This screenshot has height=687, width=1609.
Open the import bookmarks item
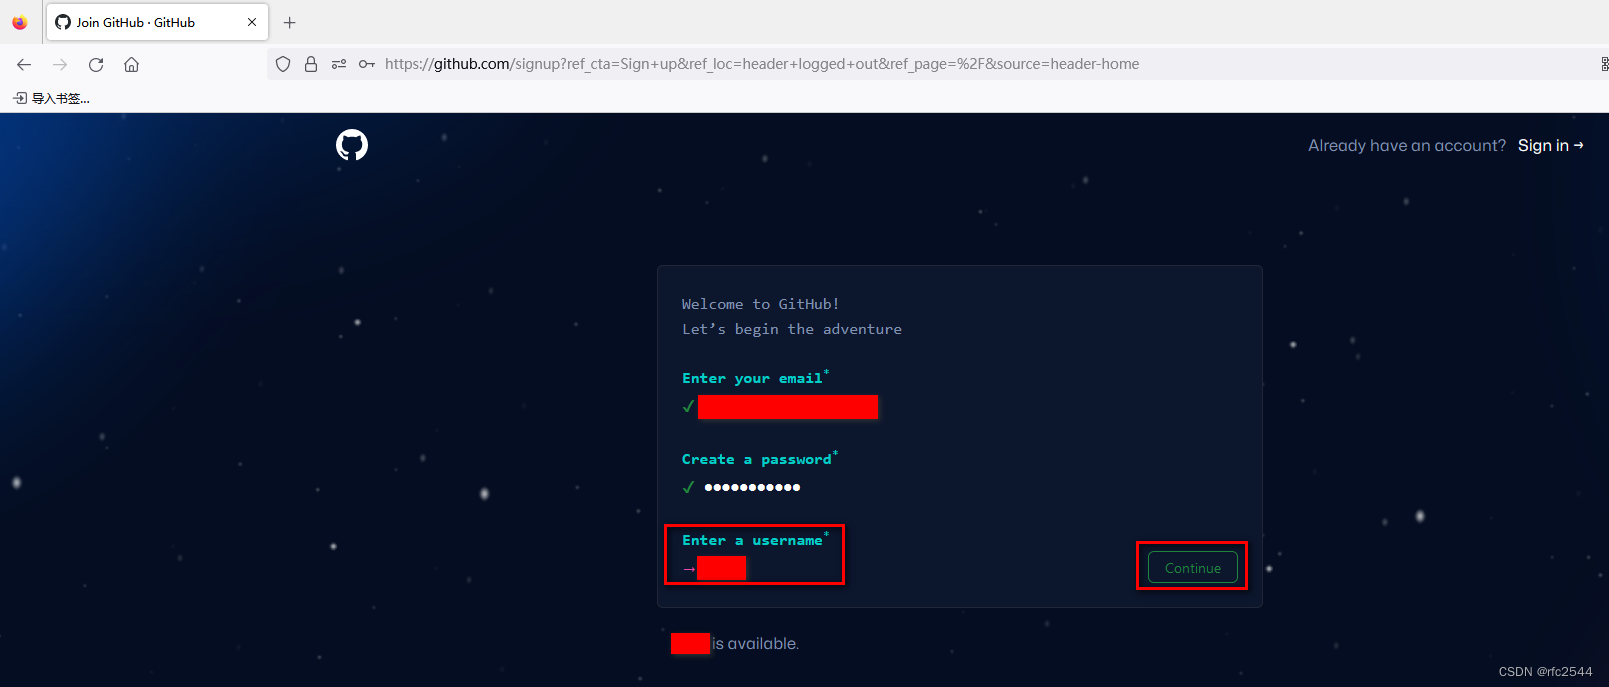click(52, 98)
